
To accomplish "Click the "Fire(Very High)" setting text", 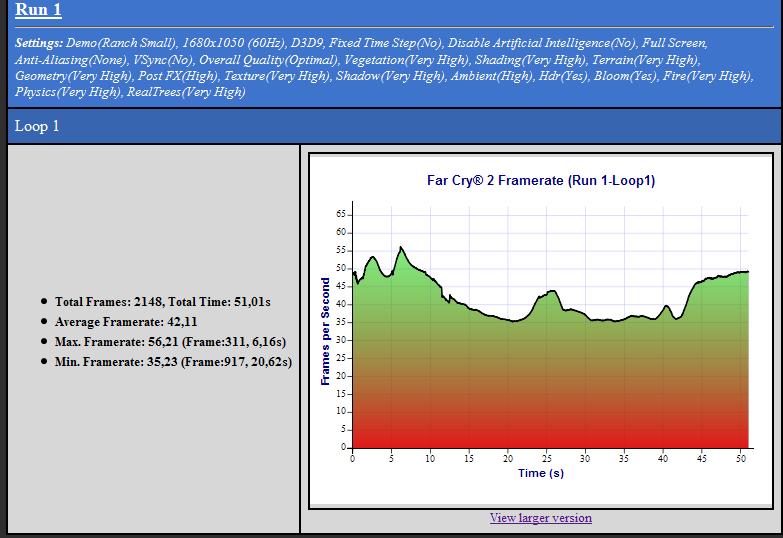I will pyautogui.click(x=708, y=76).
